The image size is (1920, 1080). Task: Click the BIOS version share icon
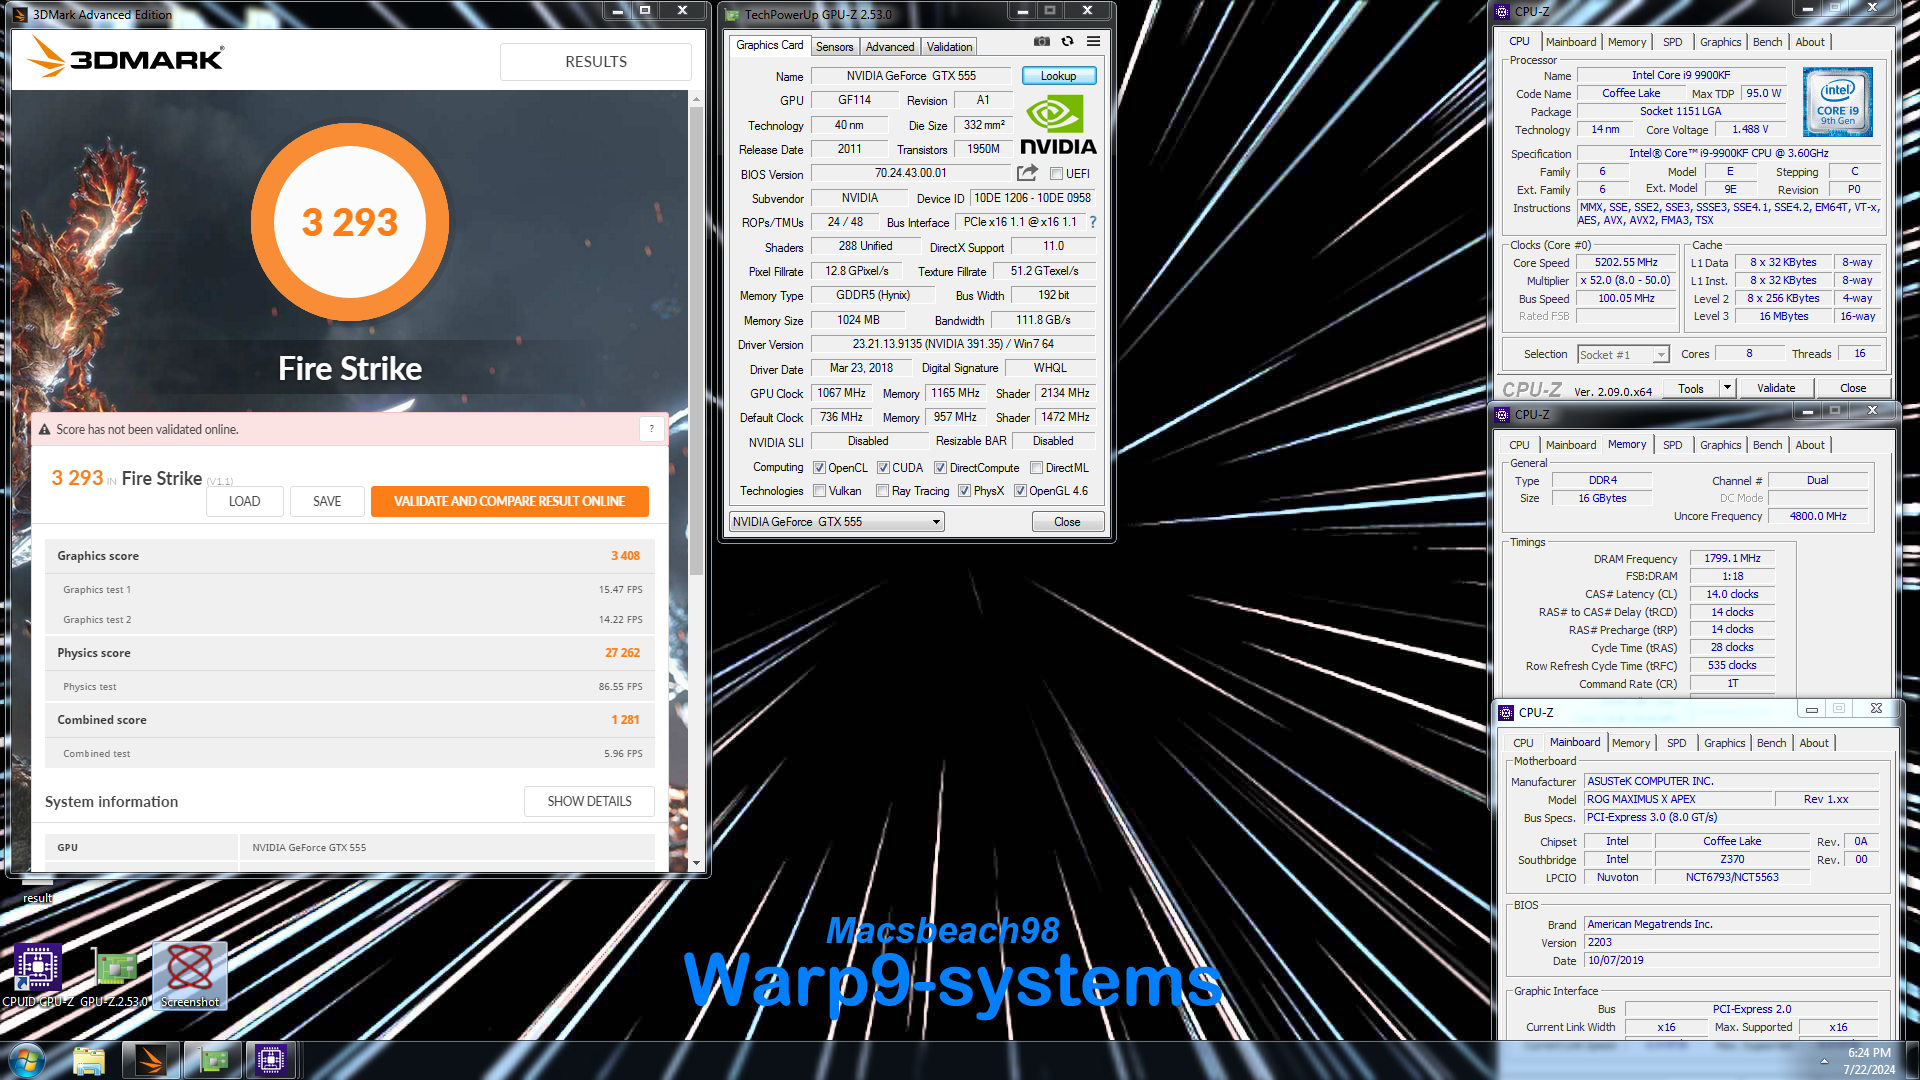click(x=1027, y=173)
